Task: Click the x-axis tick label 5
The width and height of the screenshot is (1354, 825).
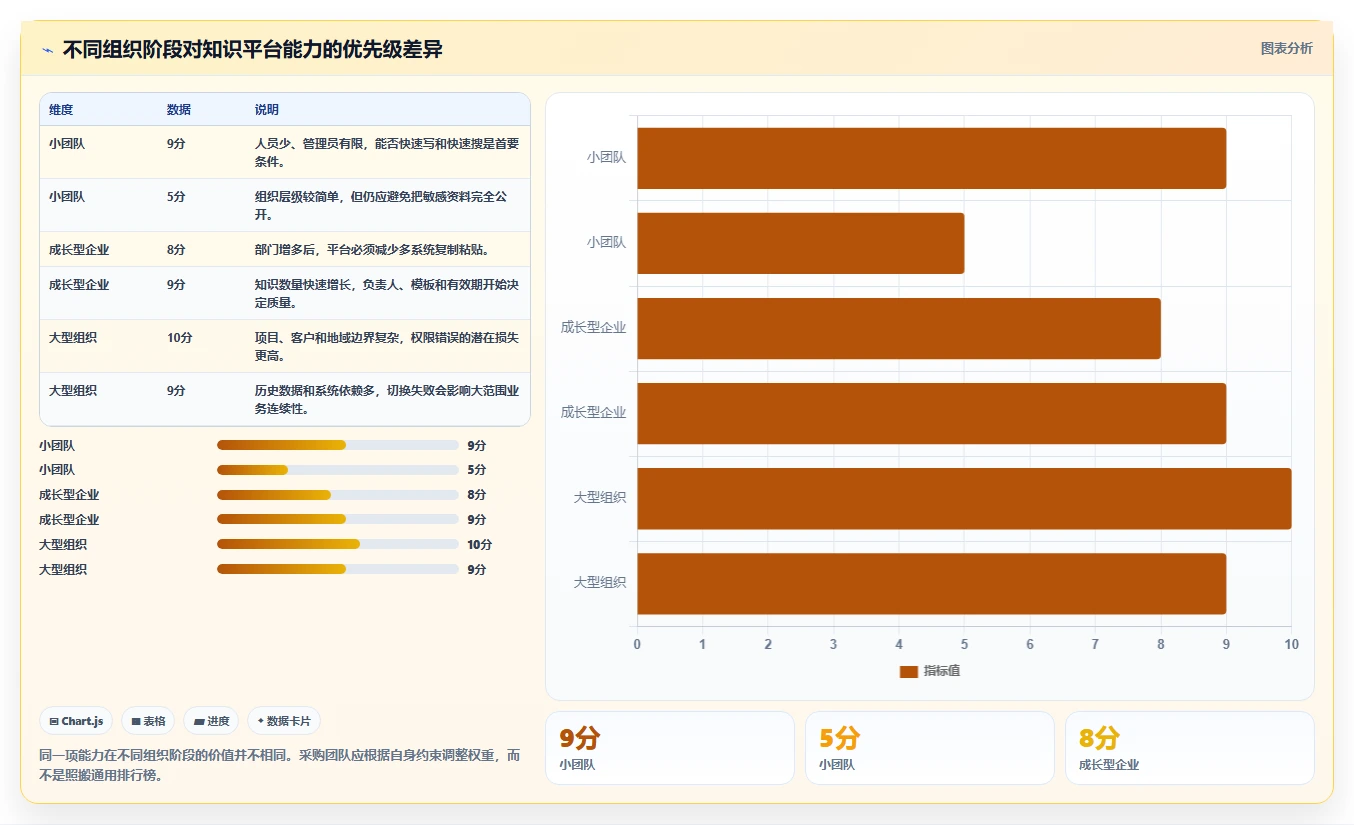Action: [964, 644]
